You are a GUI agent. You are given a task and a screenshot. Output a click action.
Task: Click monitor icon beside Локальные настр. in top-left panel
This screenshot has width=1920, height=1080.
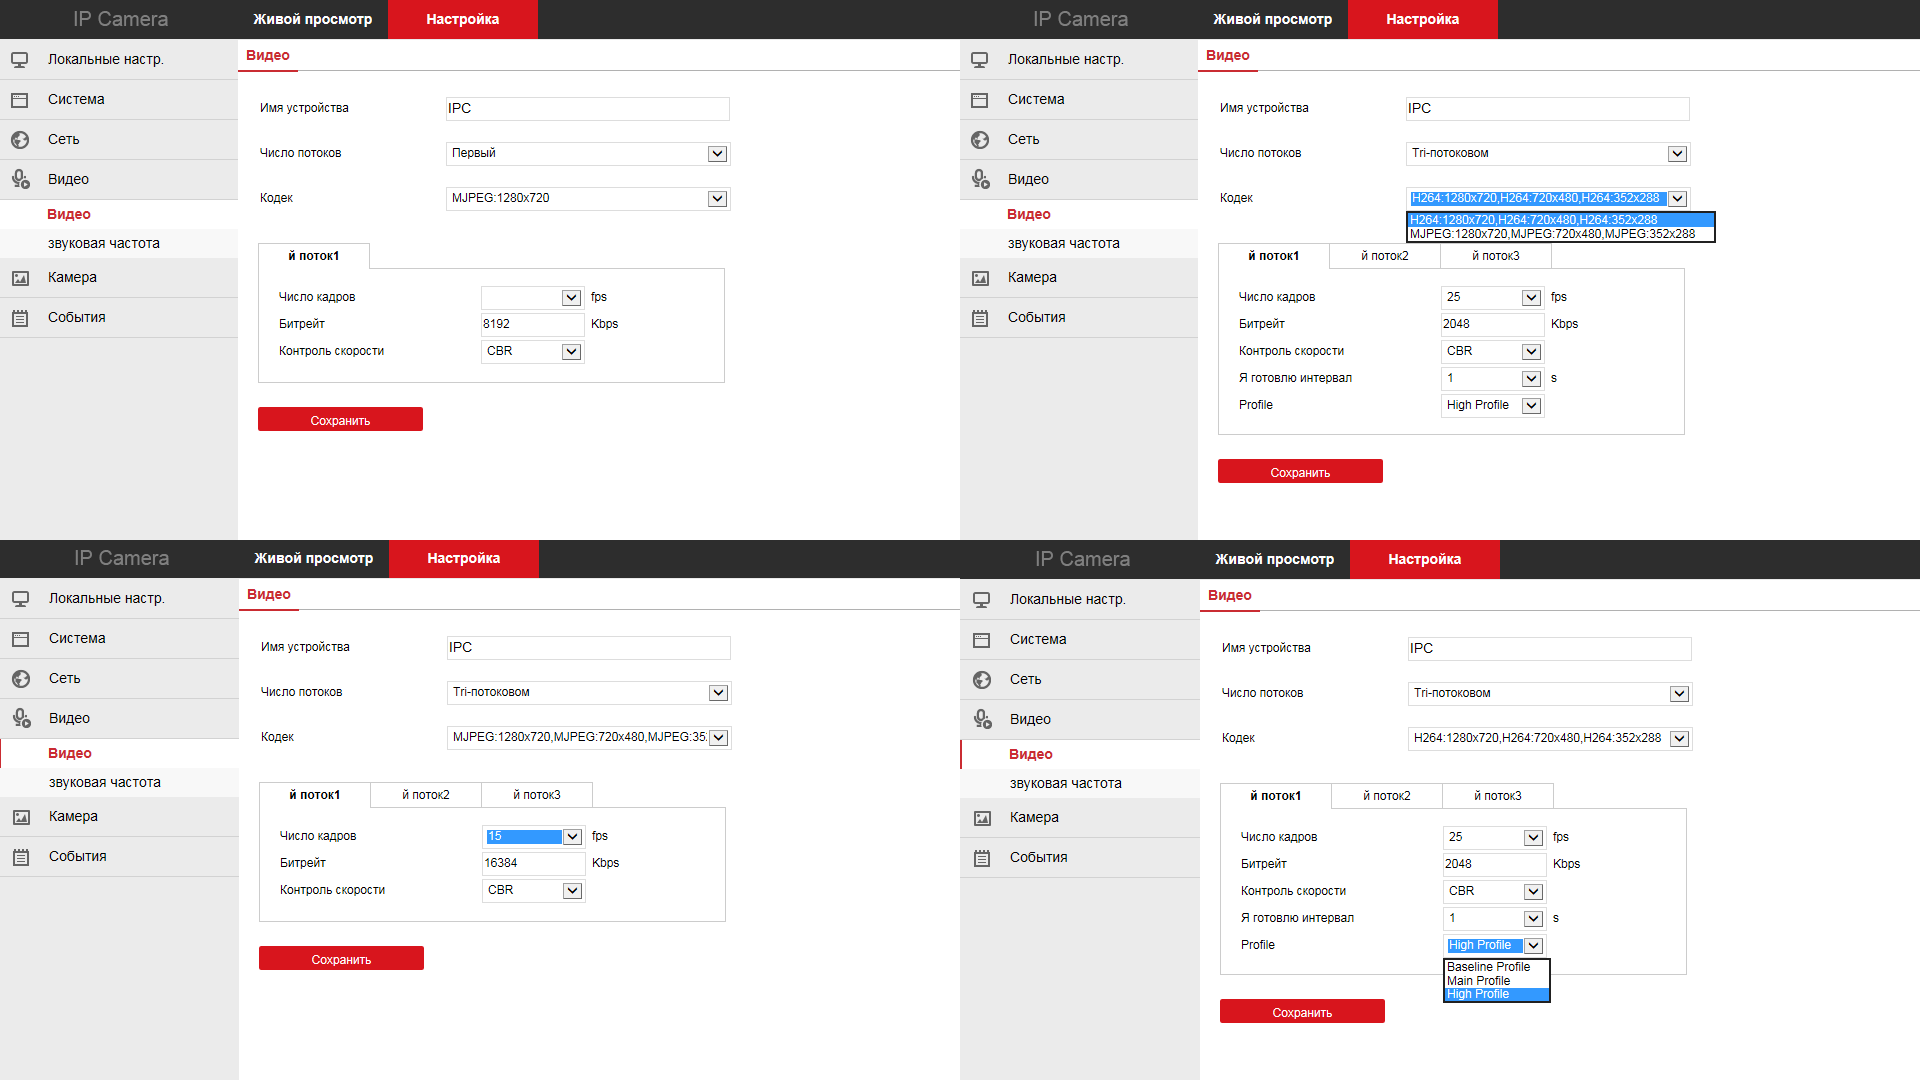click(20, 60)
